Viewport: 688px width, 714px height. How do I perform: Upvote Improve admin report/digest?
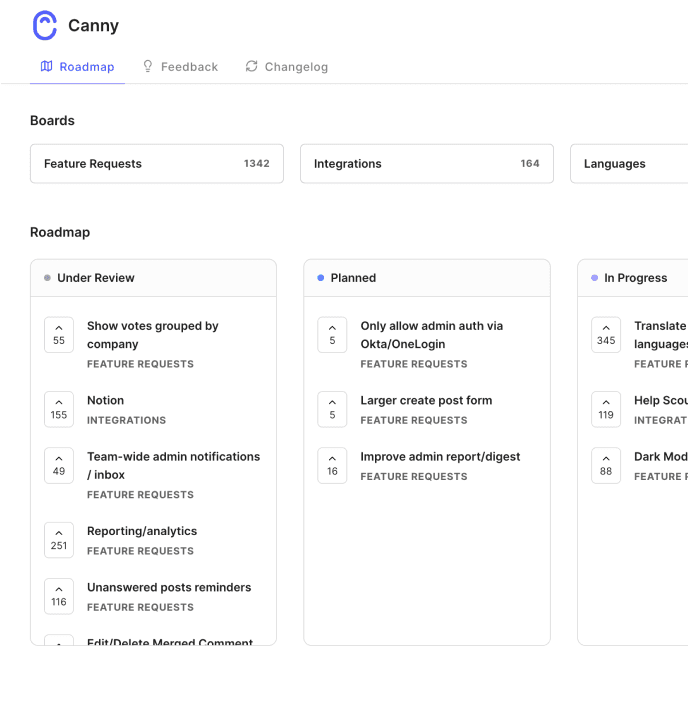click(332, 465)
